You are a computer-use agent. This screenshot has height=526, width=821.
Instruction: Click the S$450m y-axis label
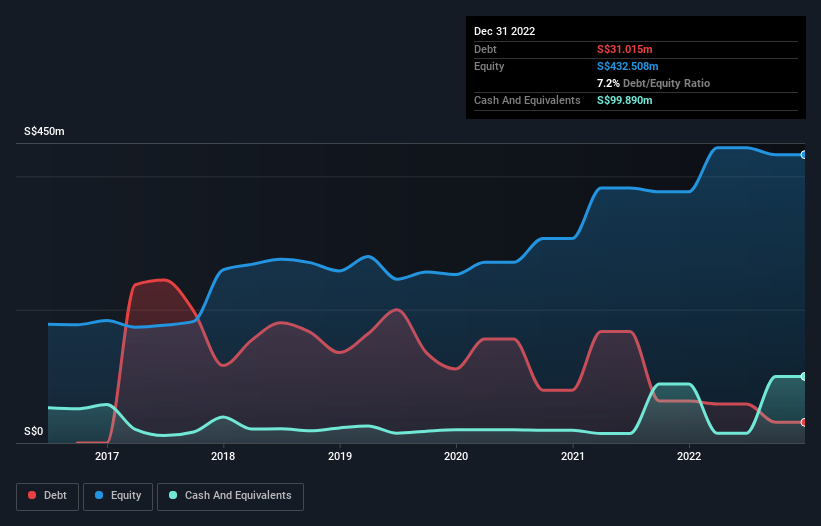coord(44,131)
